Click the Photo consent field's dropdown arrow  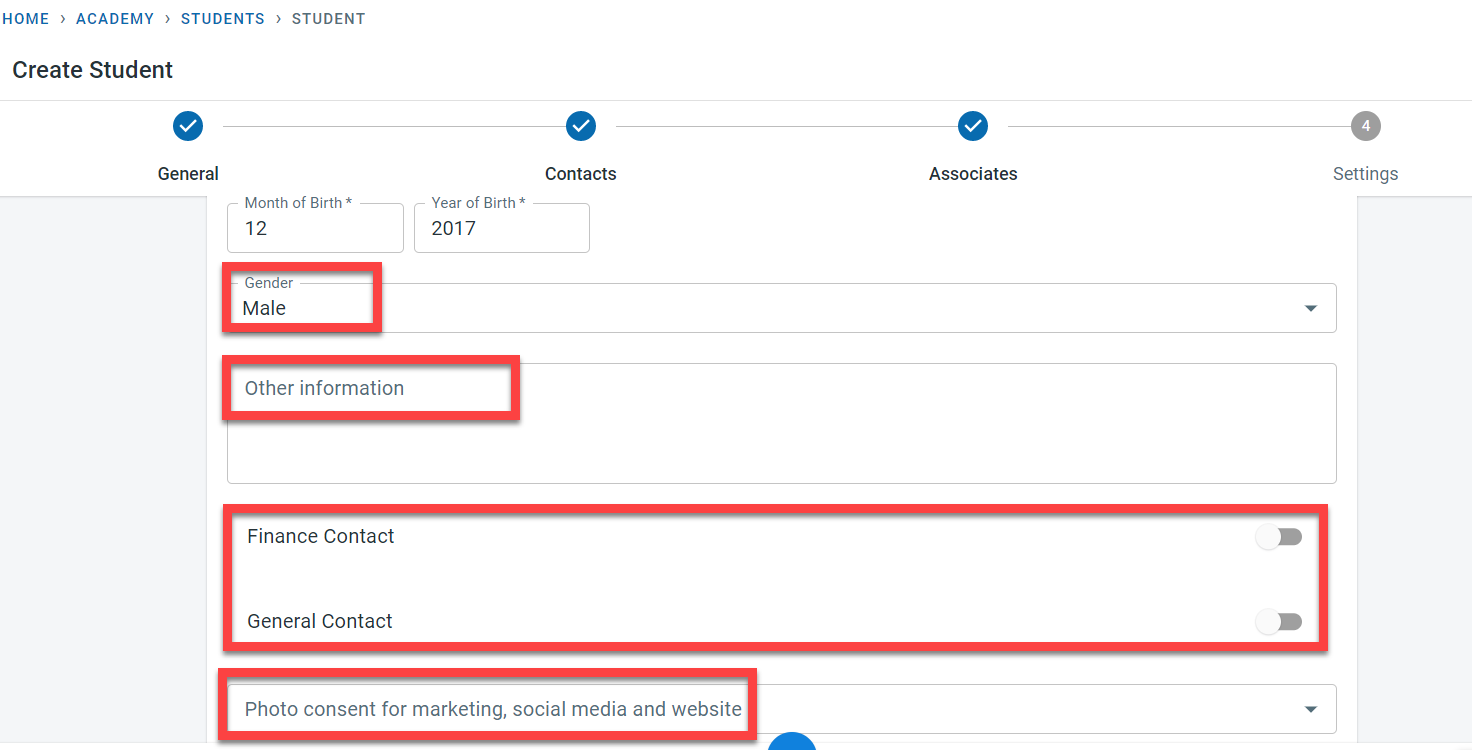click(x=1310, y=710)
